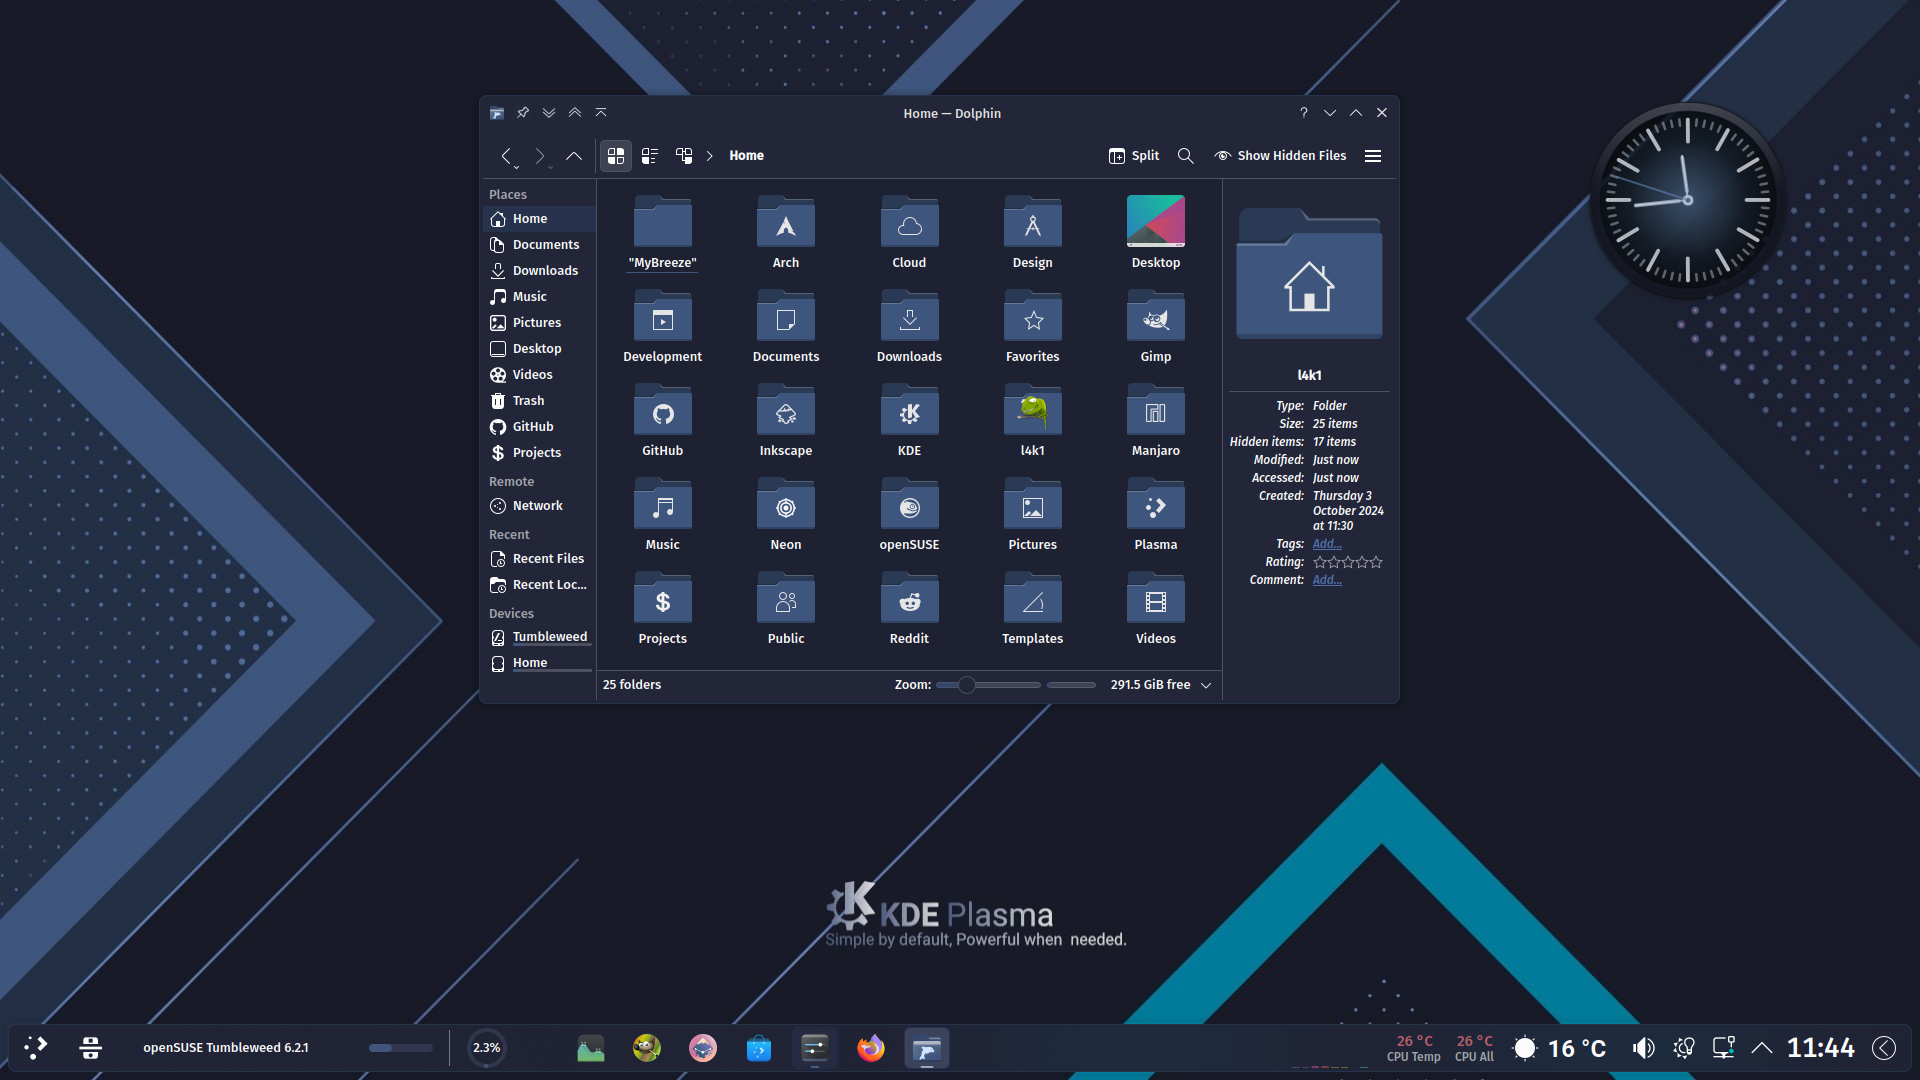The width and height of the screenshot is (1920, 1080).
Task: Open the l4k1 folder with chameleon icon
Action: (x=1032, y=420)
